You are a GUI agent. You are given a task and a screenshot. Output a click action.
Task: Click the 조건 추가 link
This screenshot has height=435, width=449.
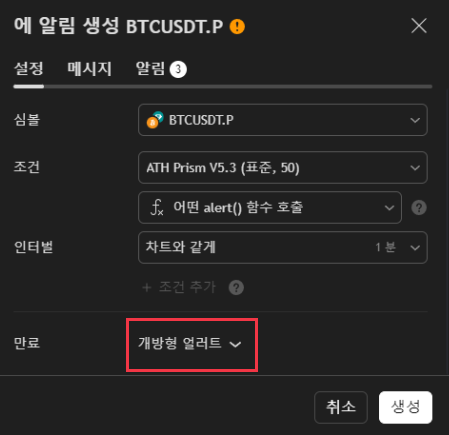click(188, 287)
